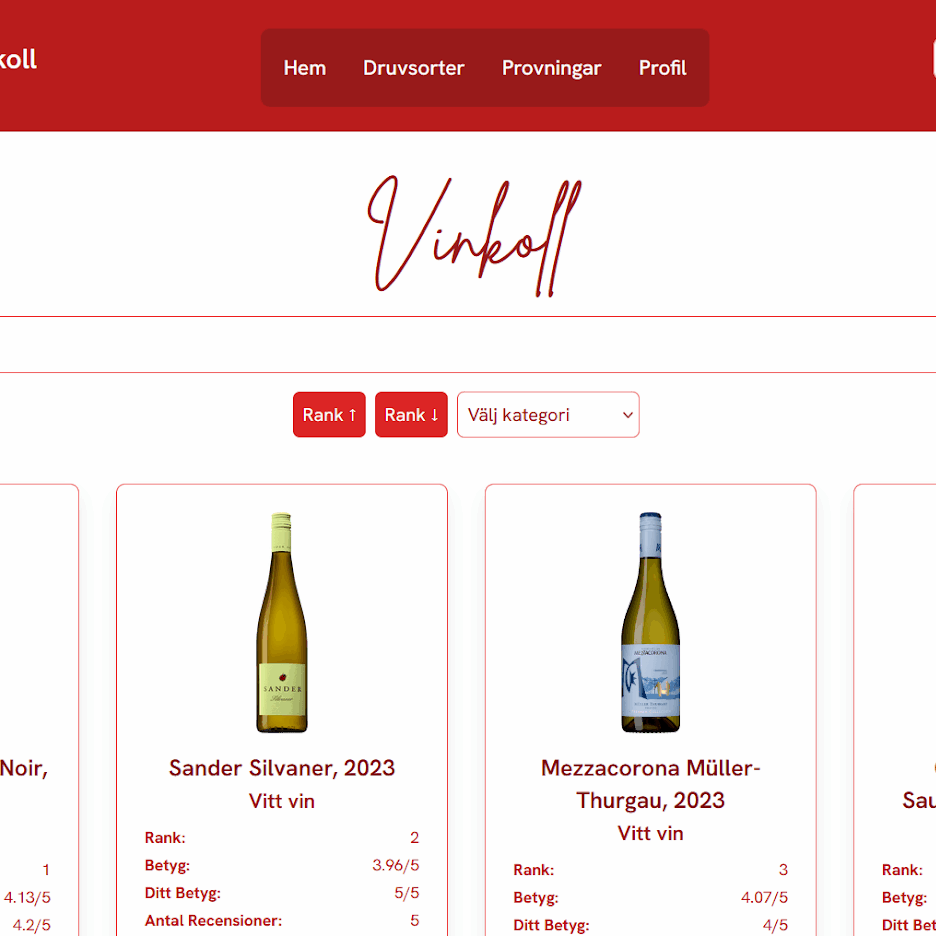This screenshot has height=936, width=936.
Task: Select the Sander Silvaner bottle image
Action: pos(282,622)
